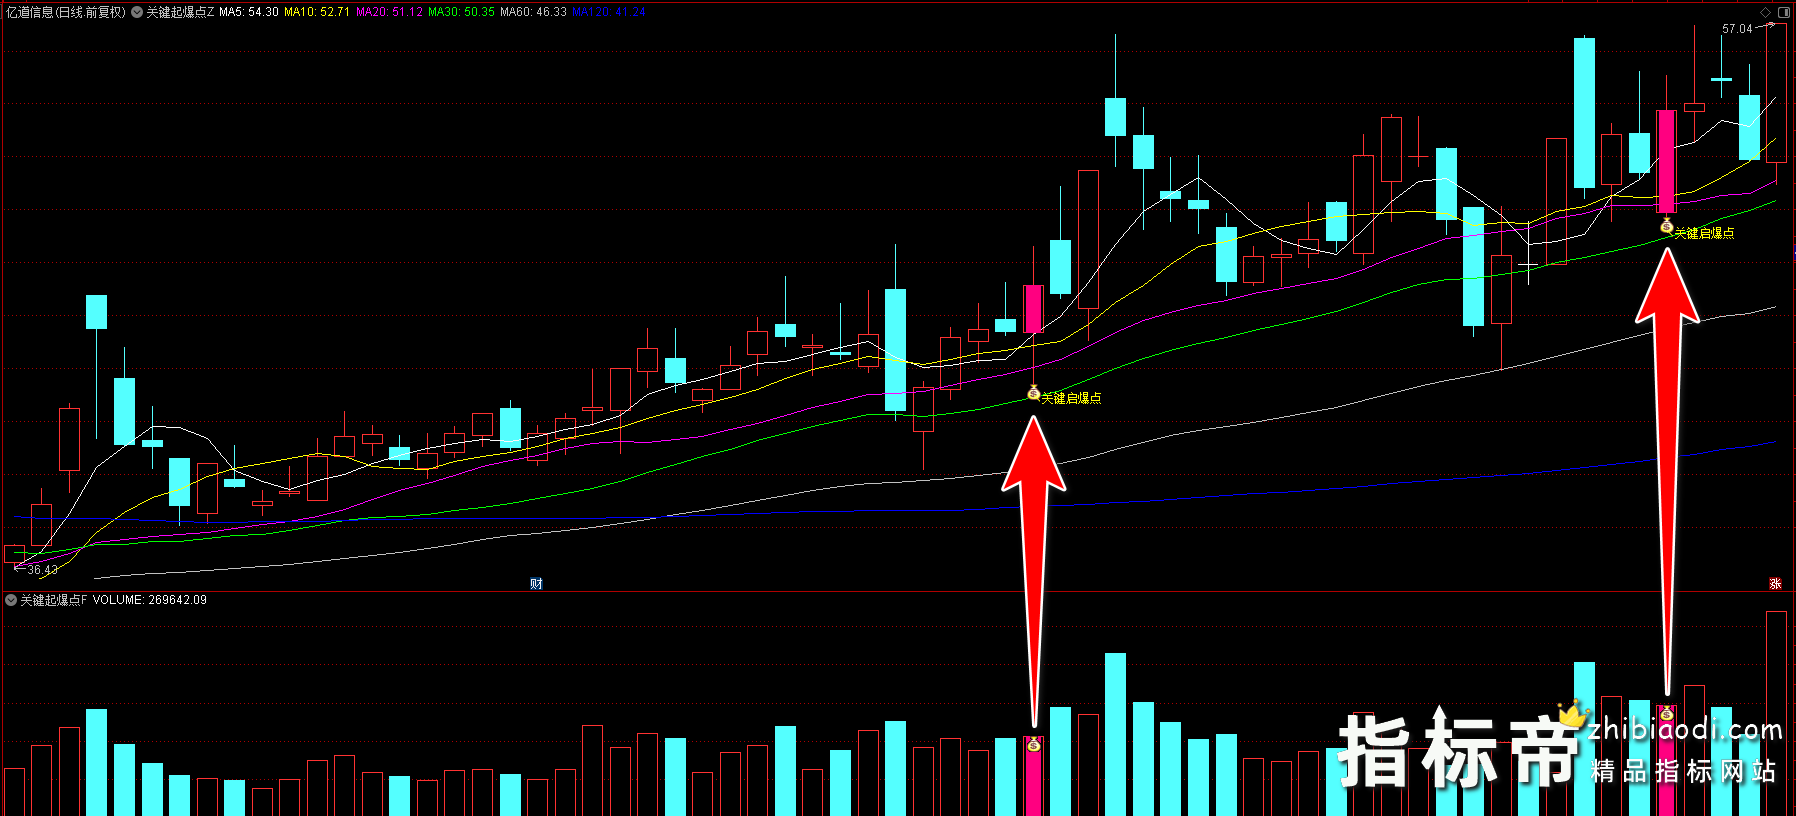Click the MA5: 54.30 label
1796x816 pixels.
[249, 12]
